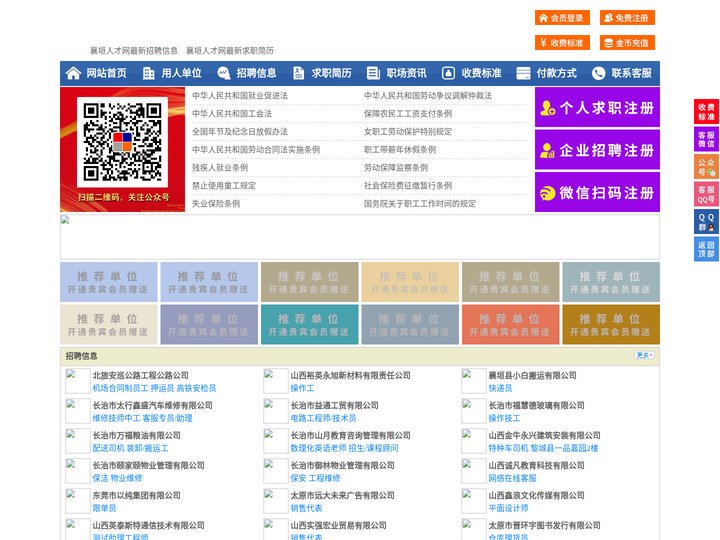720x540 pixels.
Task: Click the news icon beside 职场资讯
Action: [373, 73]
